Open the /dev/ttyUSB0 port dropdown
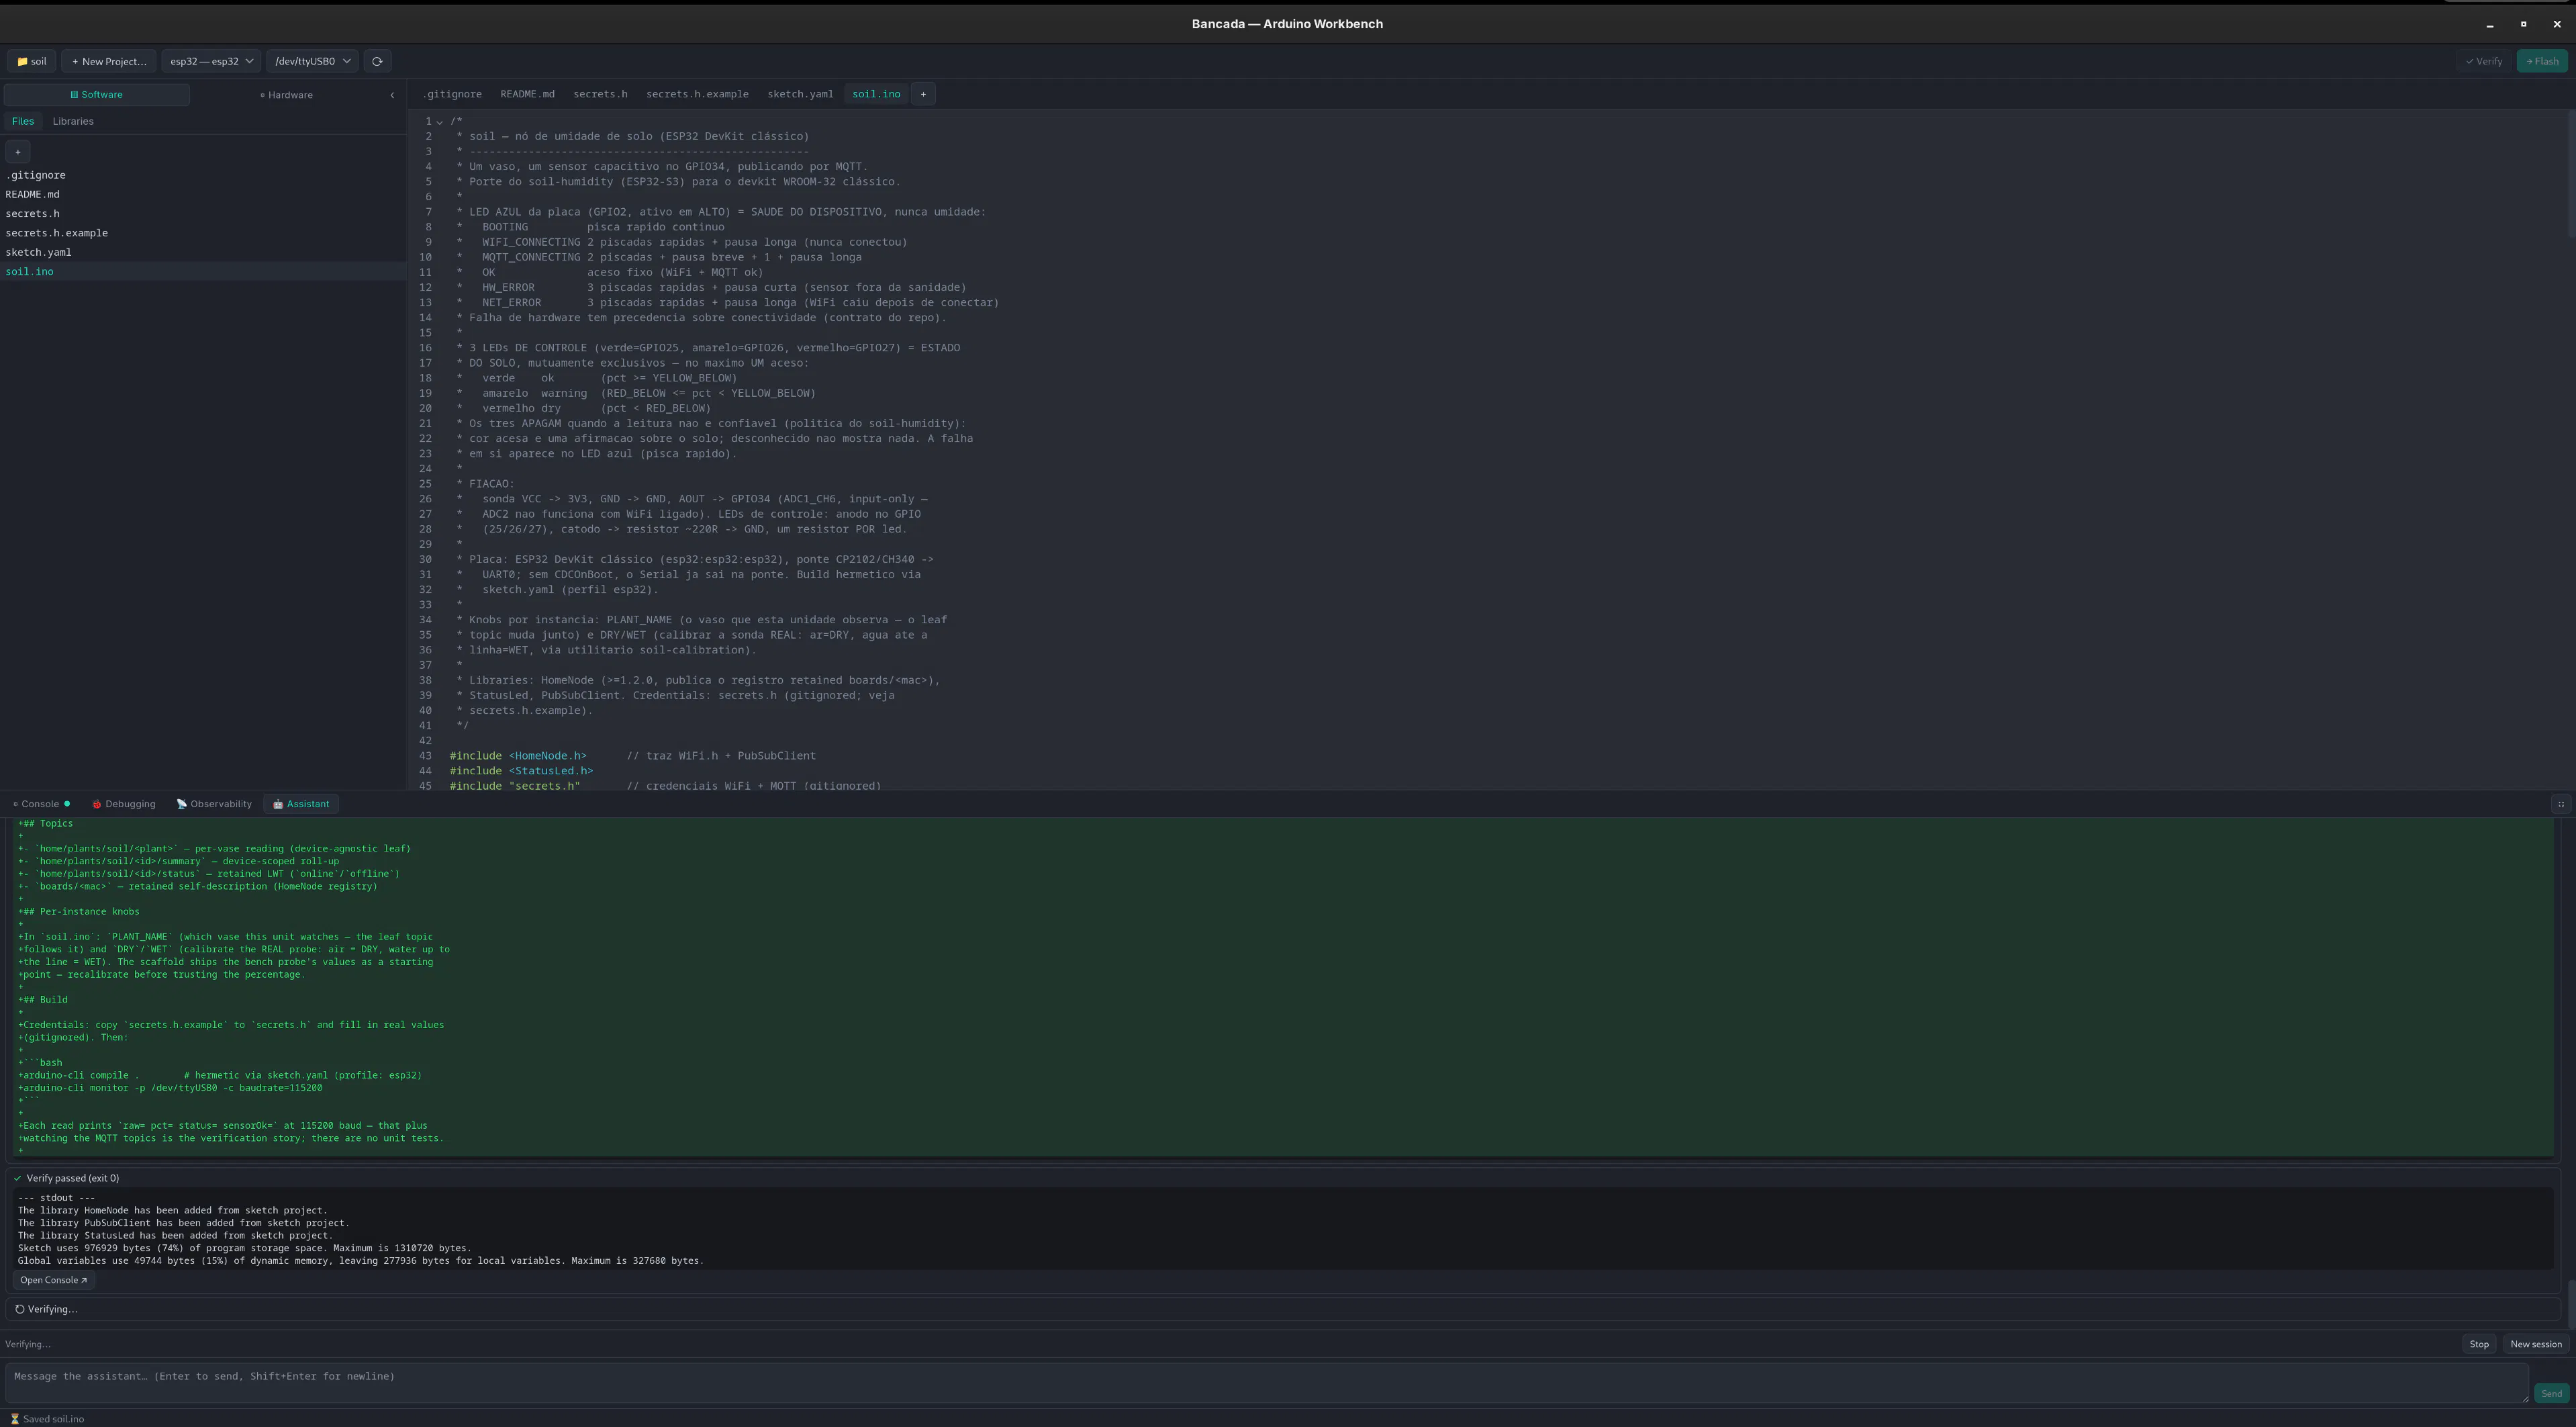Screen dimensions: 2576x1427 click(x=312, y=61)
